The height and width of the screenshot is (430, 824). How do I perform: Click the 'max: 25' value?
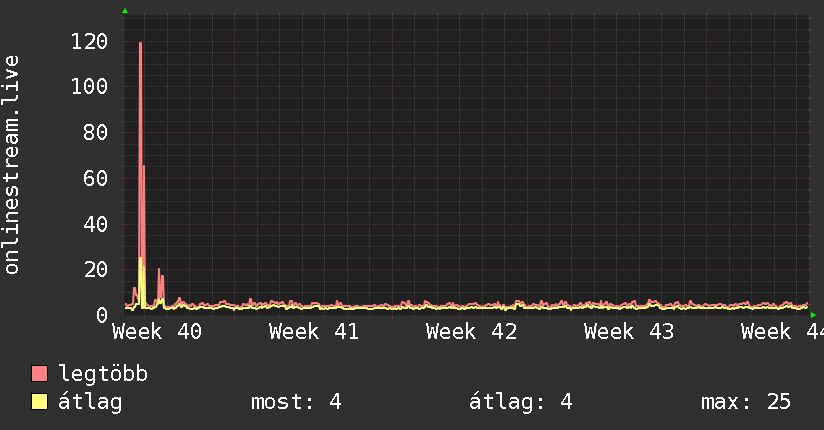coord(746,402)
